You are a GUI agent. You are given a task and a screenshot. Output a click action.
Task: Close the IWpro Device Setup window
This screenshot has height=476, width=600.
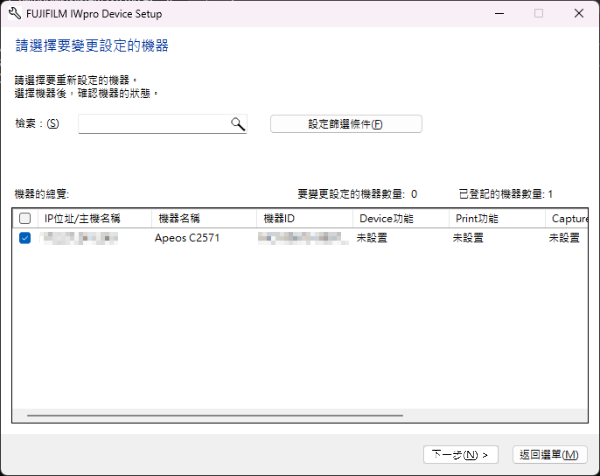pyautogui.click(x=579, y=14)
